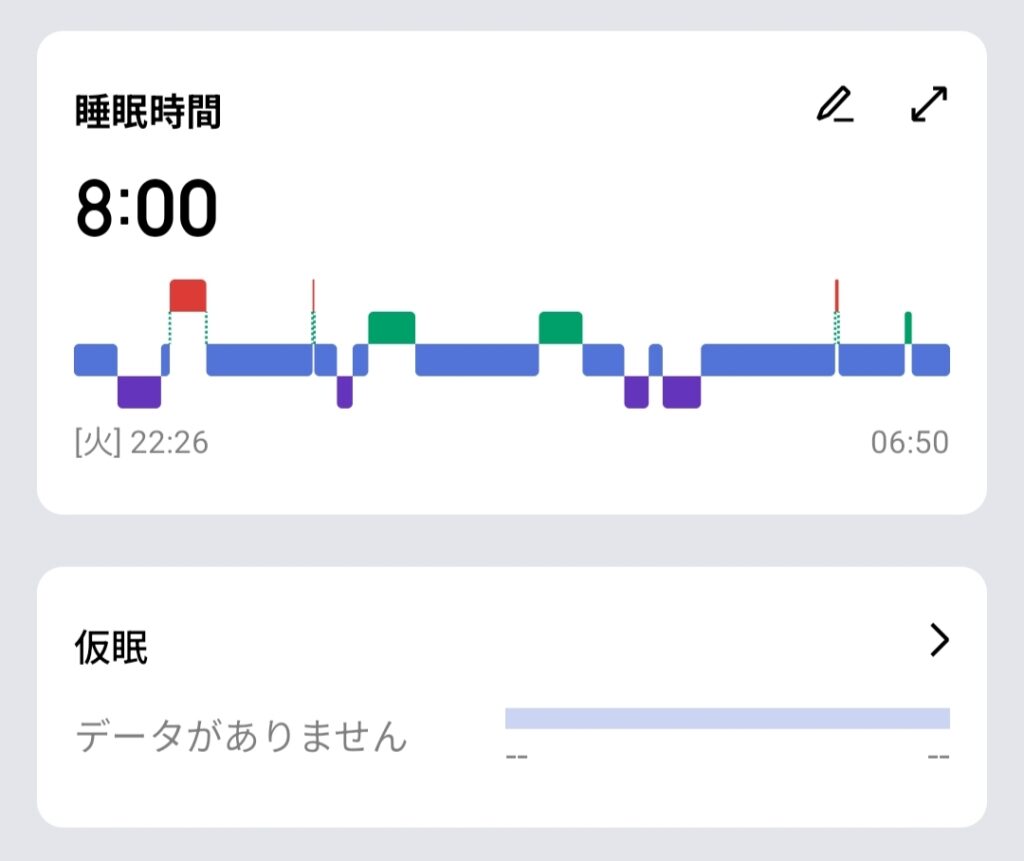Click the widest purple deep-sleep block on right
The width and height of the screenshot is (1024, 861).
coord(681,392)
